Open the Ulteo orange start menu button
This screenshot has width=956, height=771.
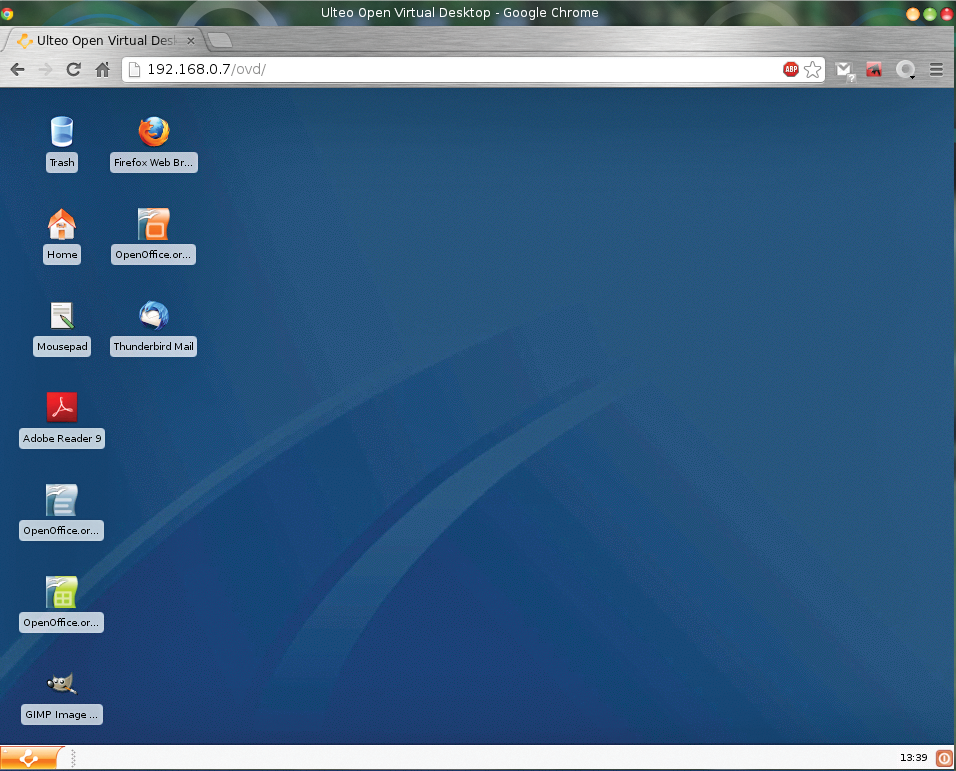coord(29,759)
